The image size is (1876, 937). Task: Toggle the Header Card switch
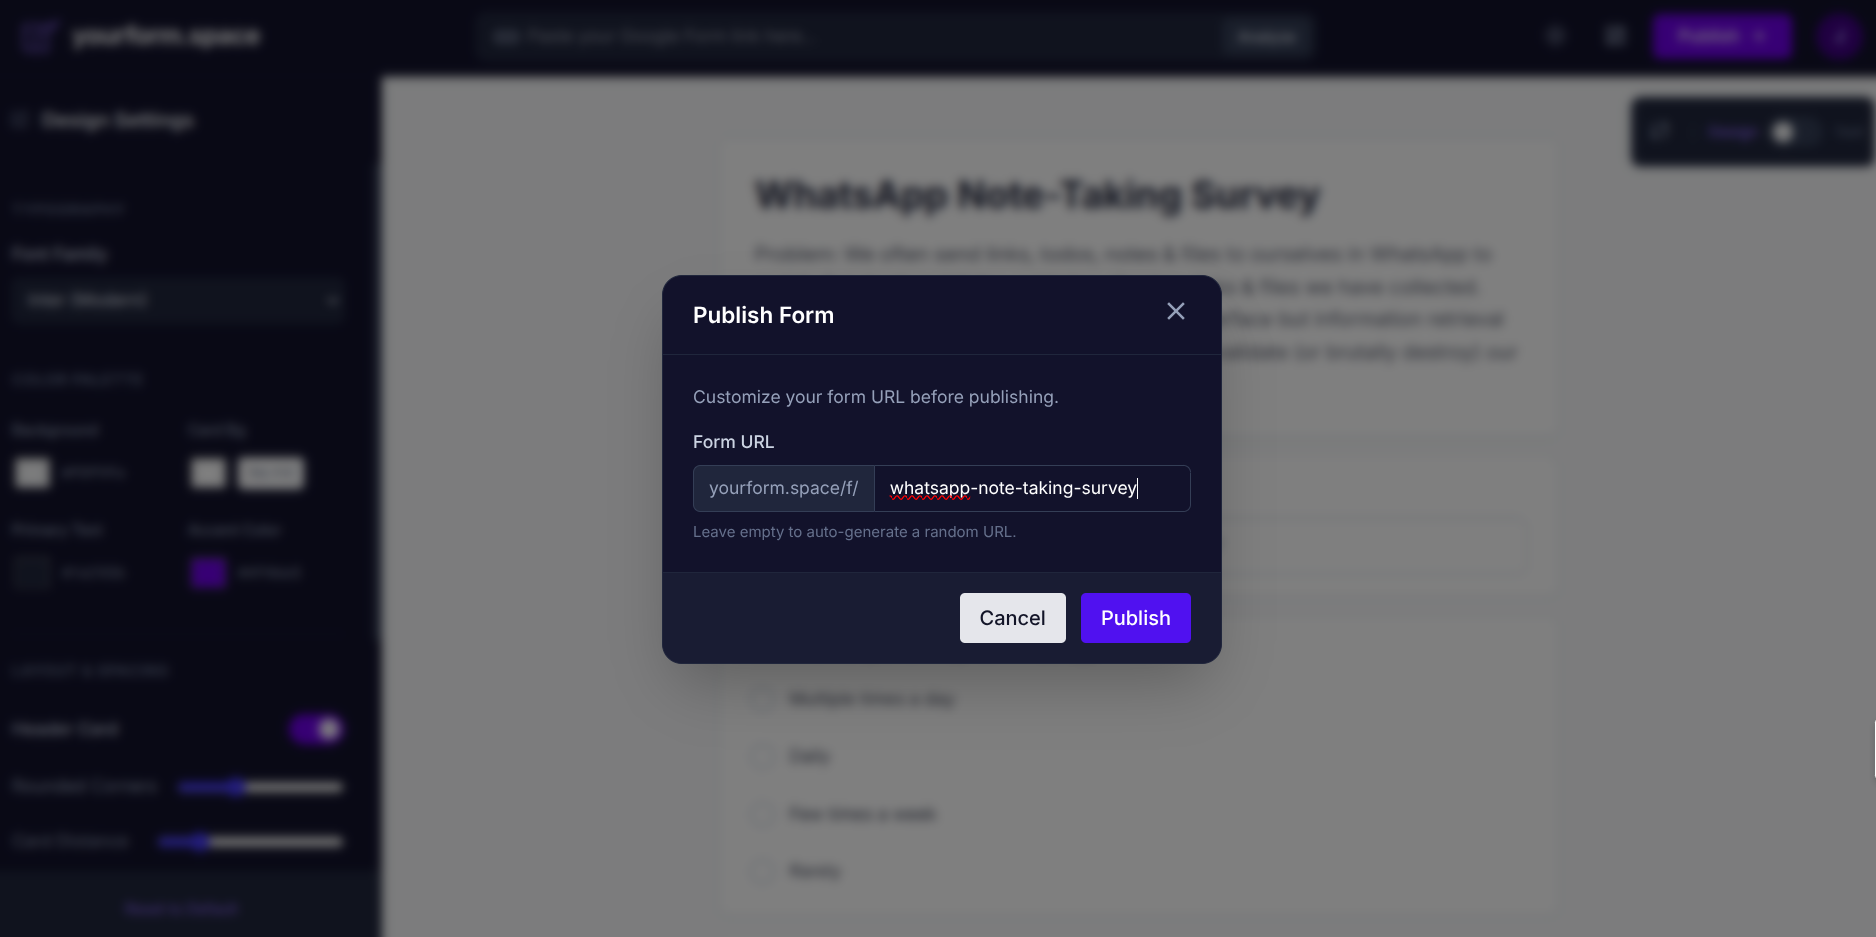pos(315,730)
